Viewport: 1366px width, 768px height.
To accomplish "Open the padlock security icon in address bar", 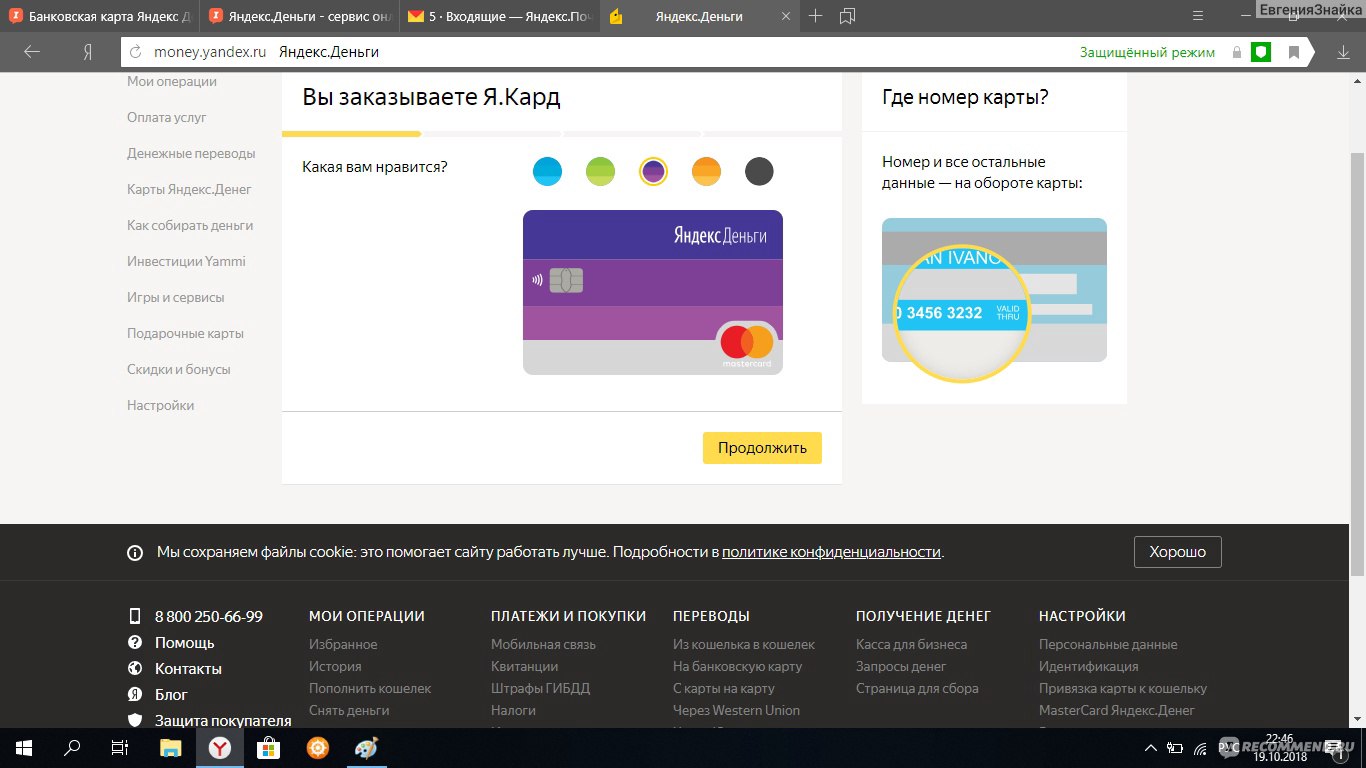I will point(1237,52).
